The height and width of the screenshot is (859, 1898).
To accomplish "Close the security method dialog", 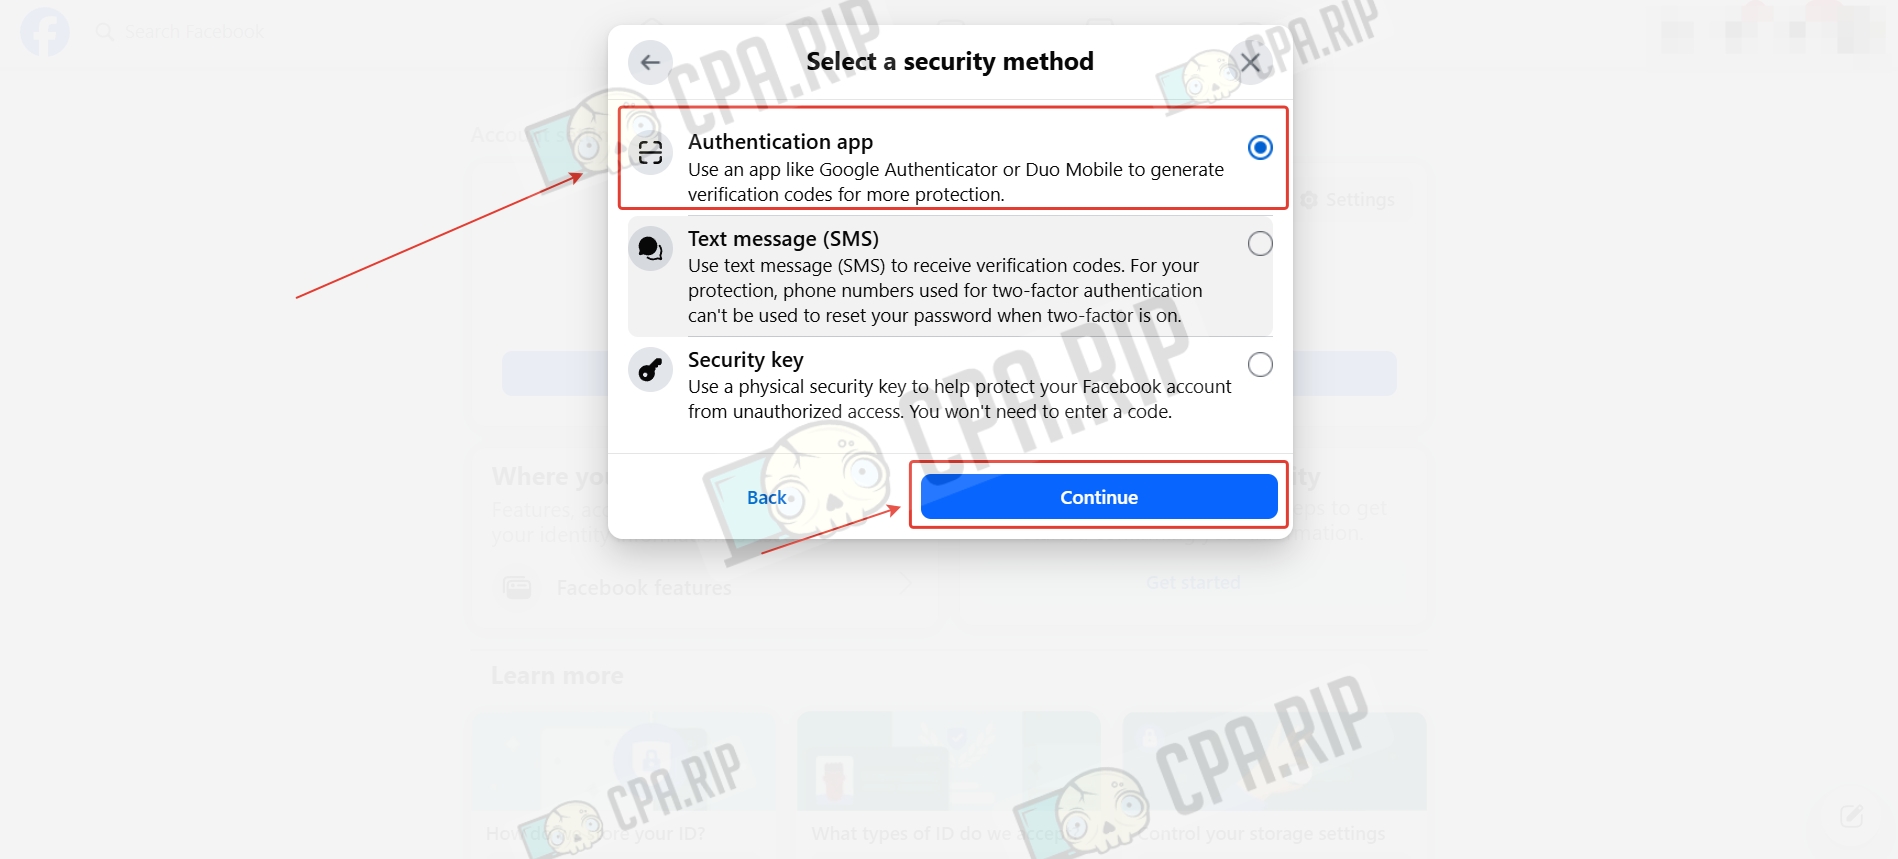I will click(1250, 62).
